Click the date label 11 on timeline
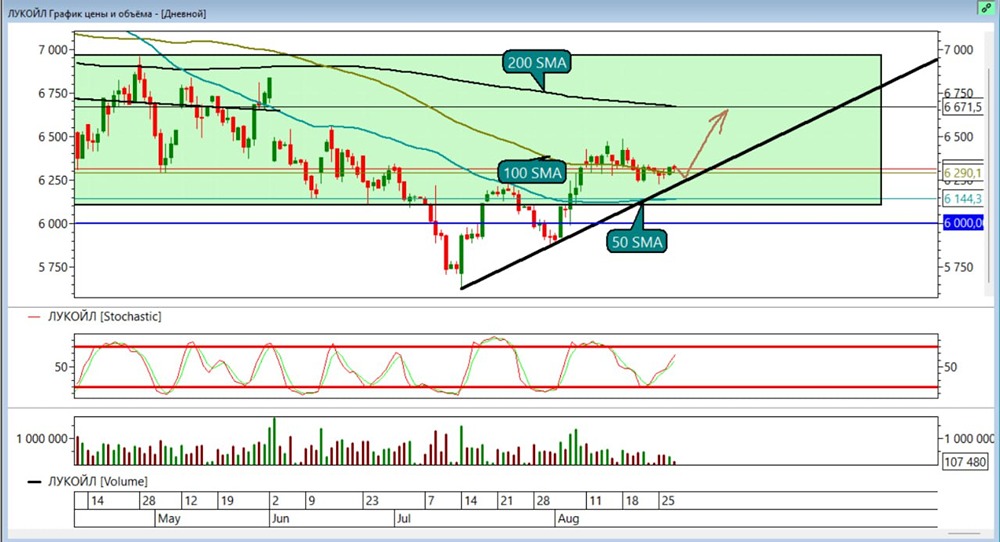The height and width of the screenshot is (542, 1000). click(x=595, y=501)
